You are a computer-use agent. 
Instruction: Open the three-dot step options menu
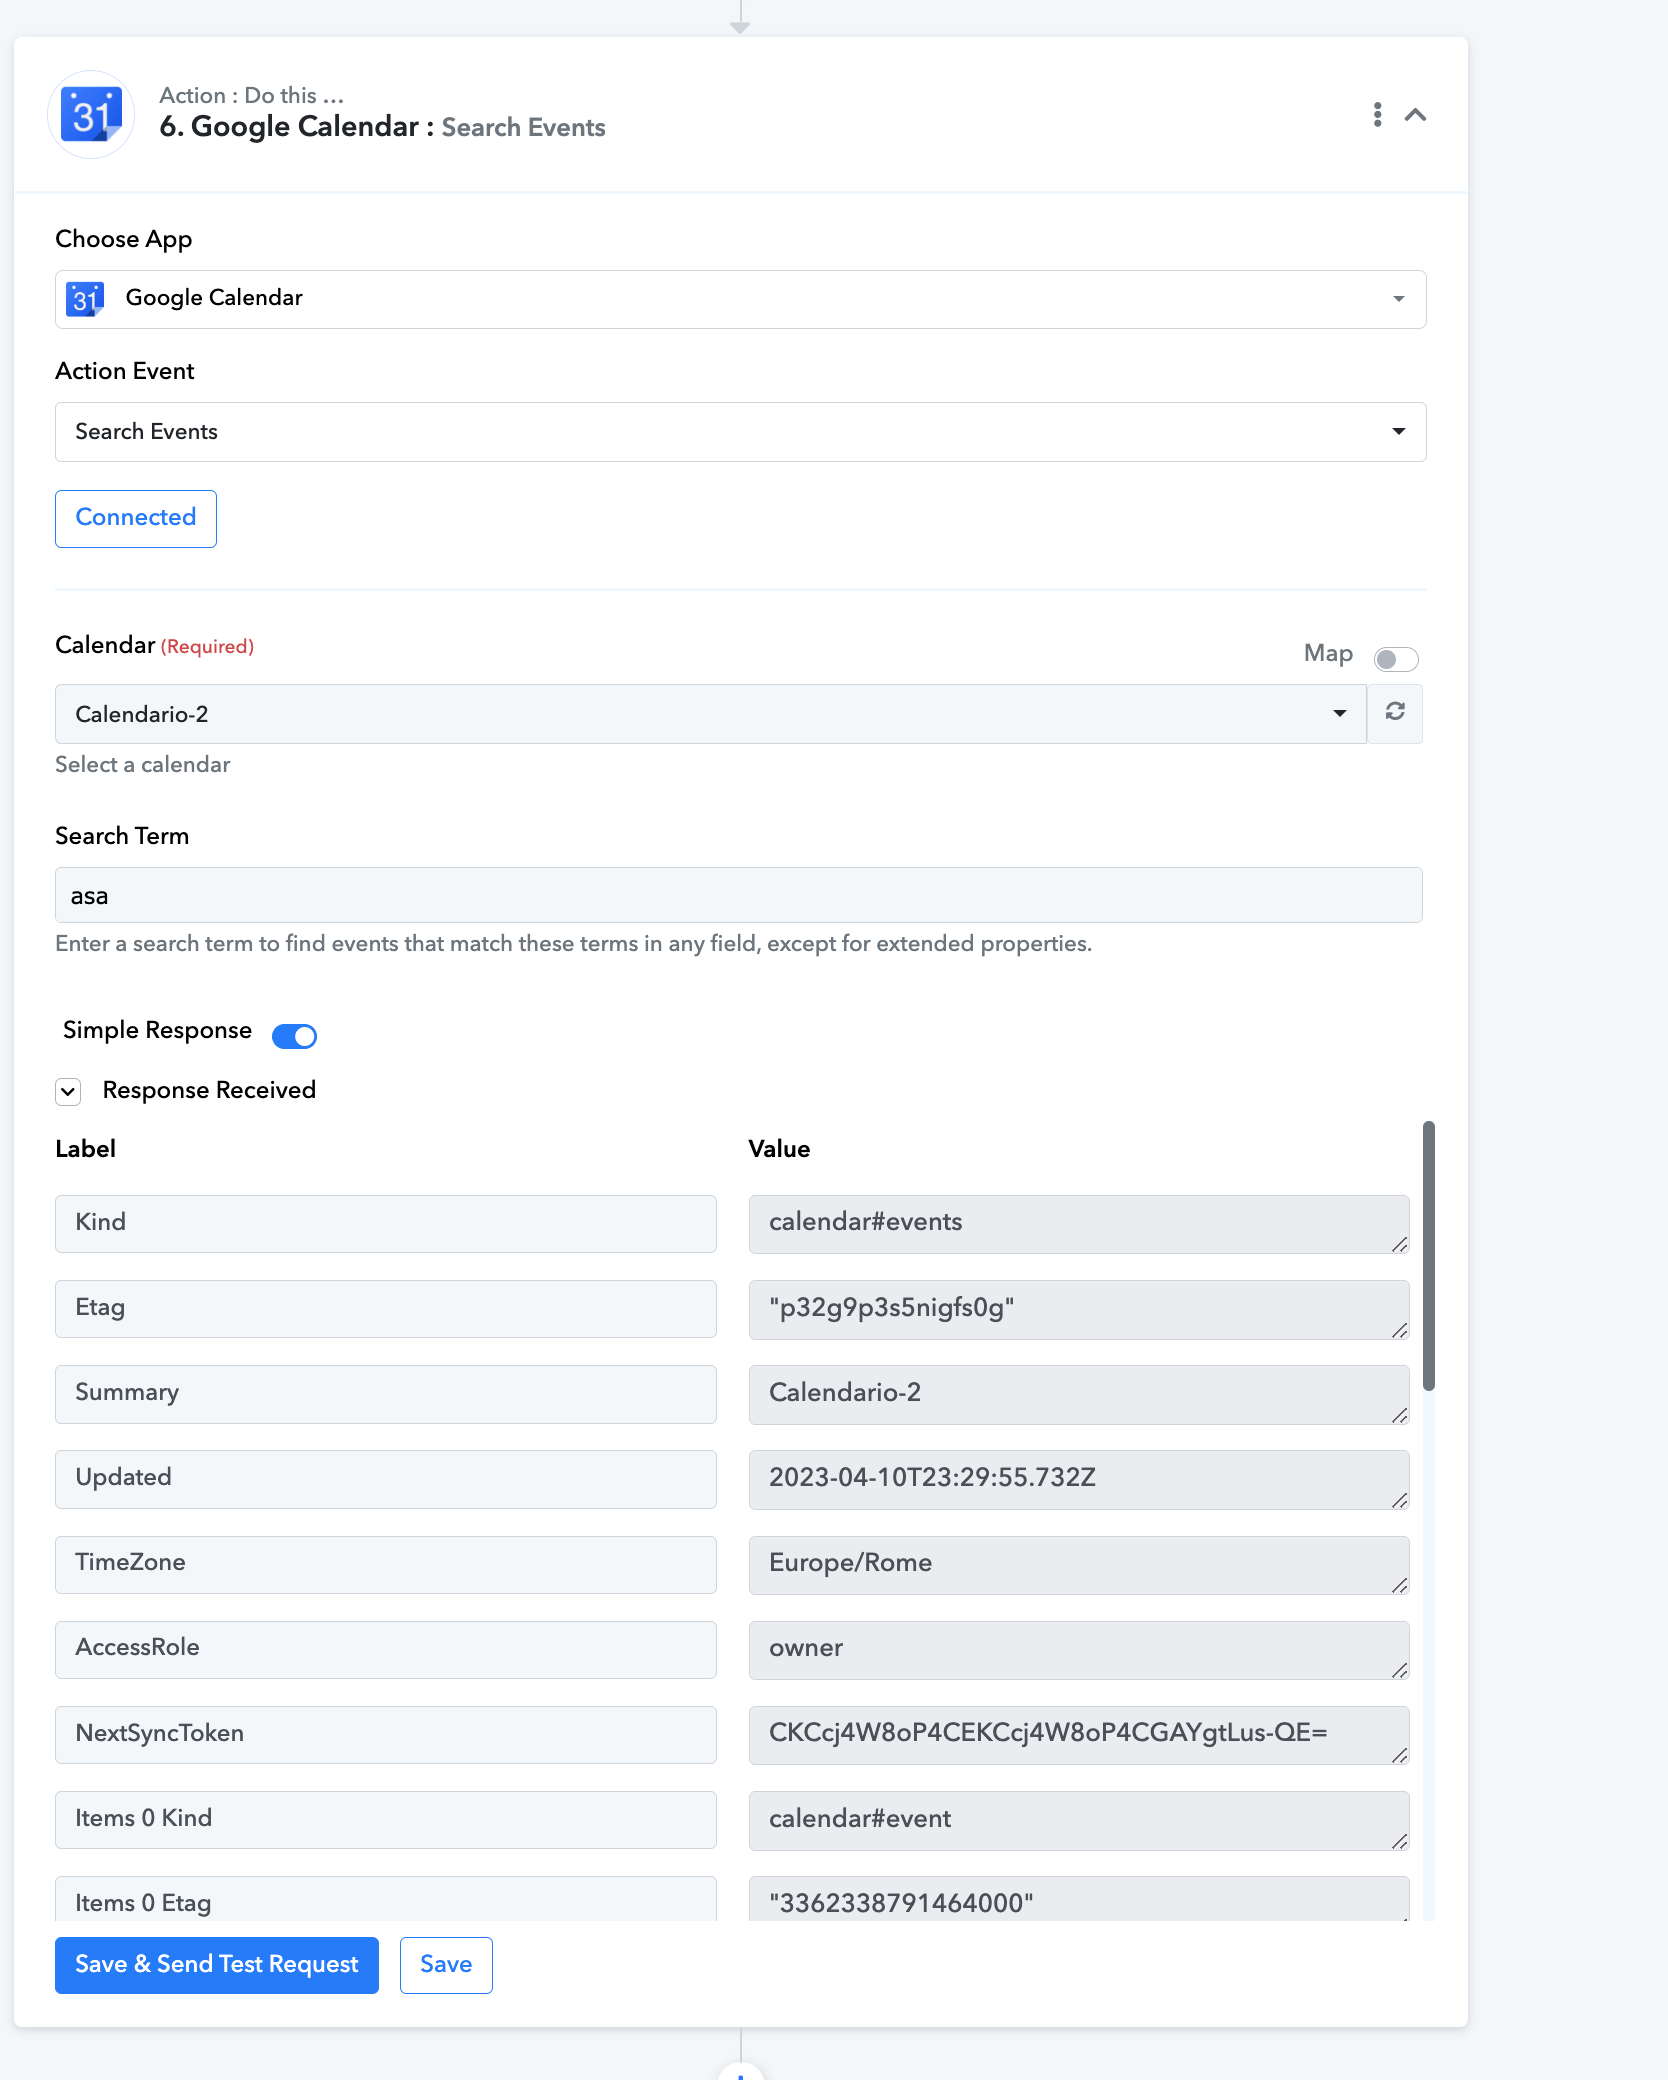(x=1378, y=114)
